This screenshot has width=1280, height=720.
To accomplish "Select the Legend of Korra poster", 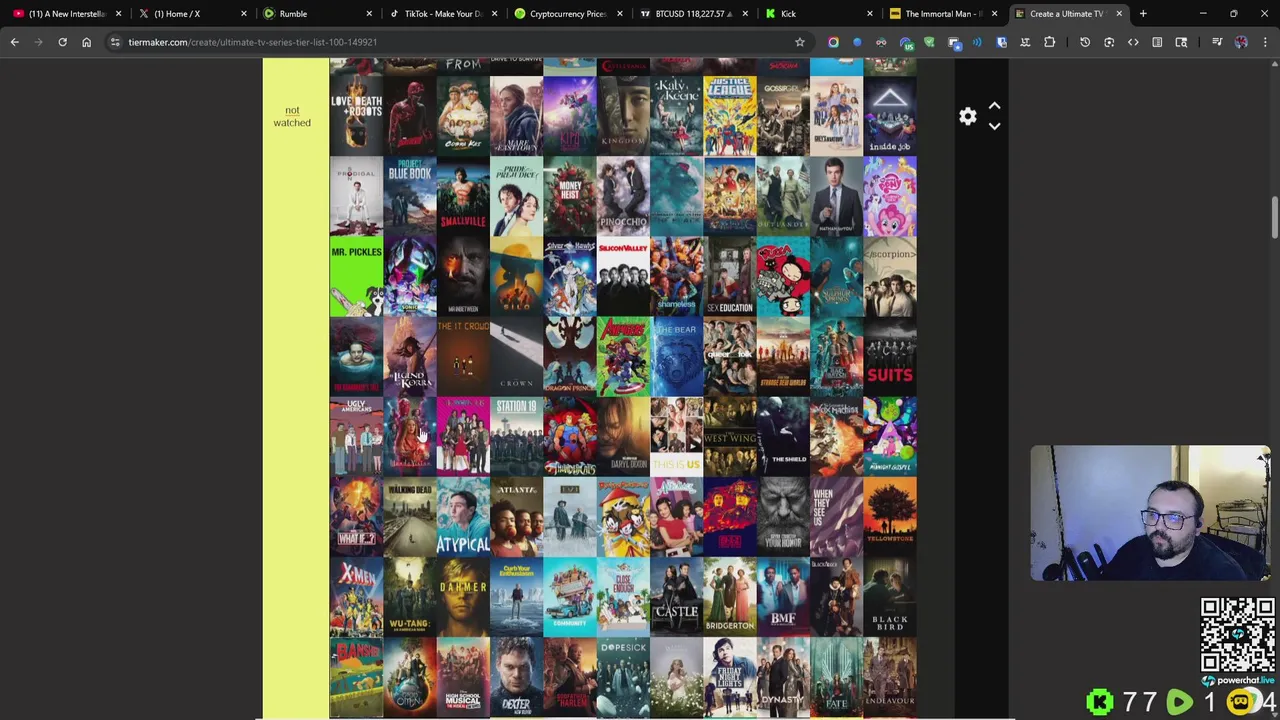I will point(410,356).
